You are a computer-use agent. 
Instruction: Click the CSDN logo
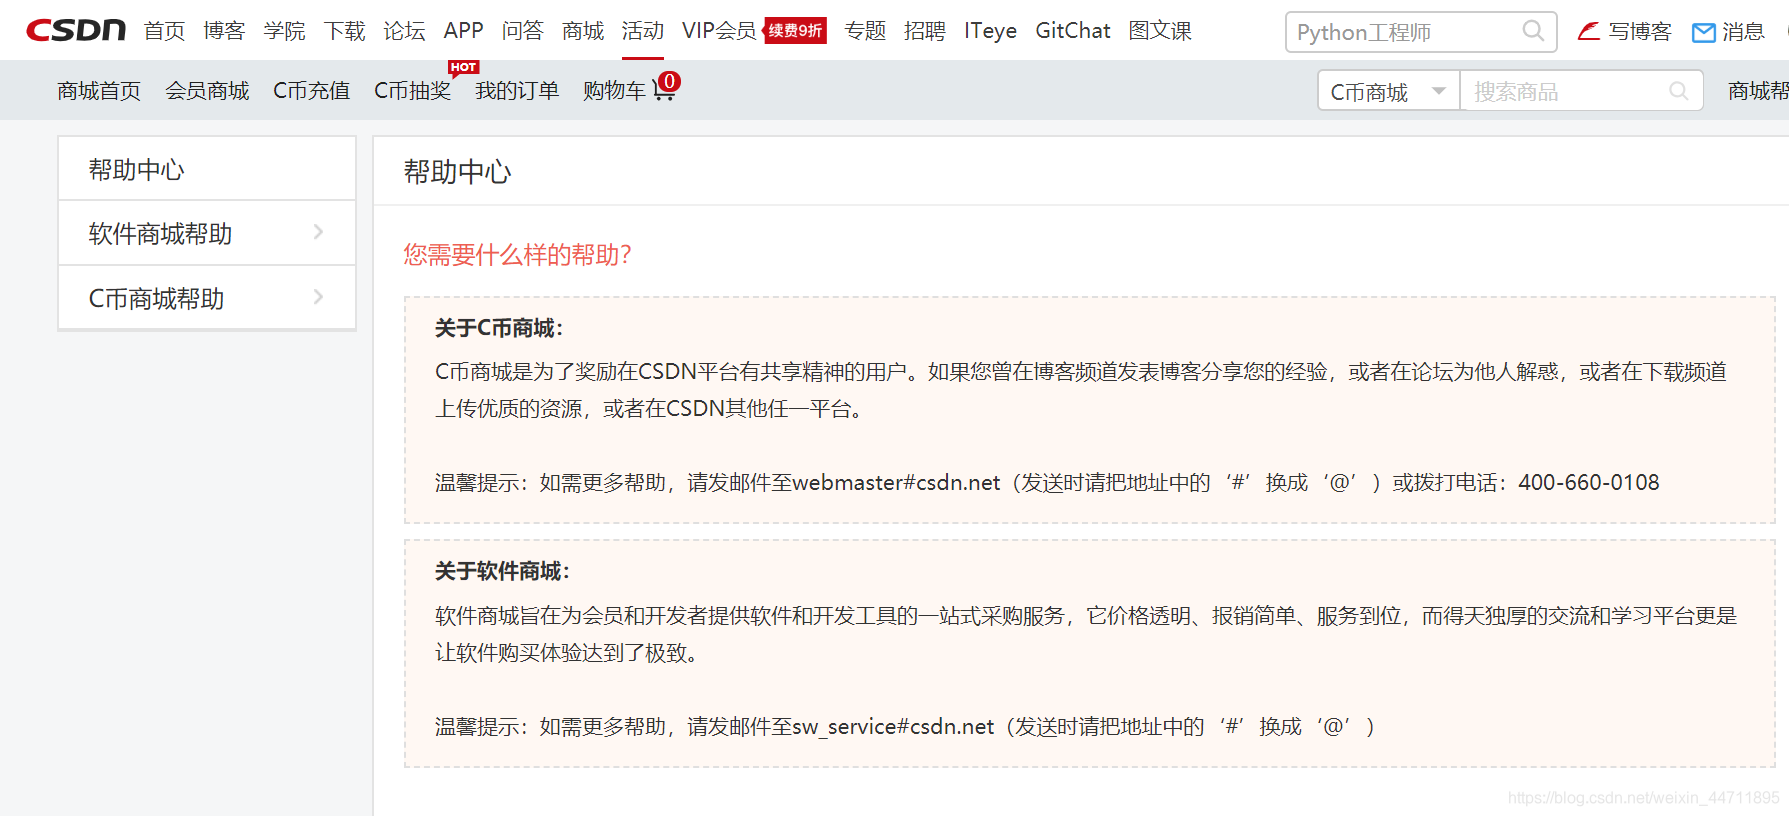(76, 31)
